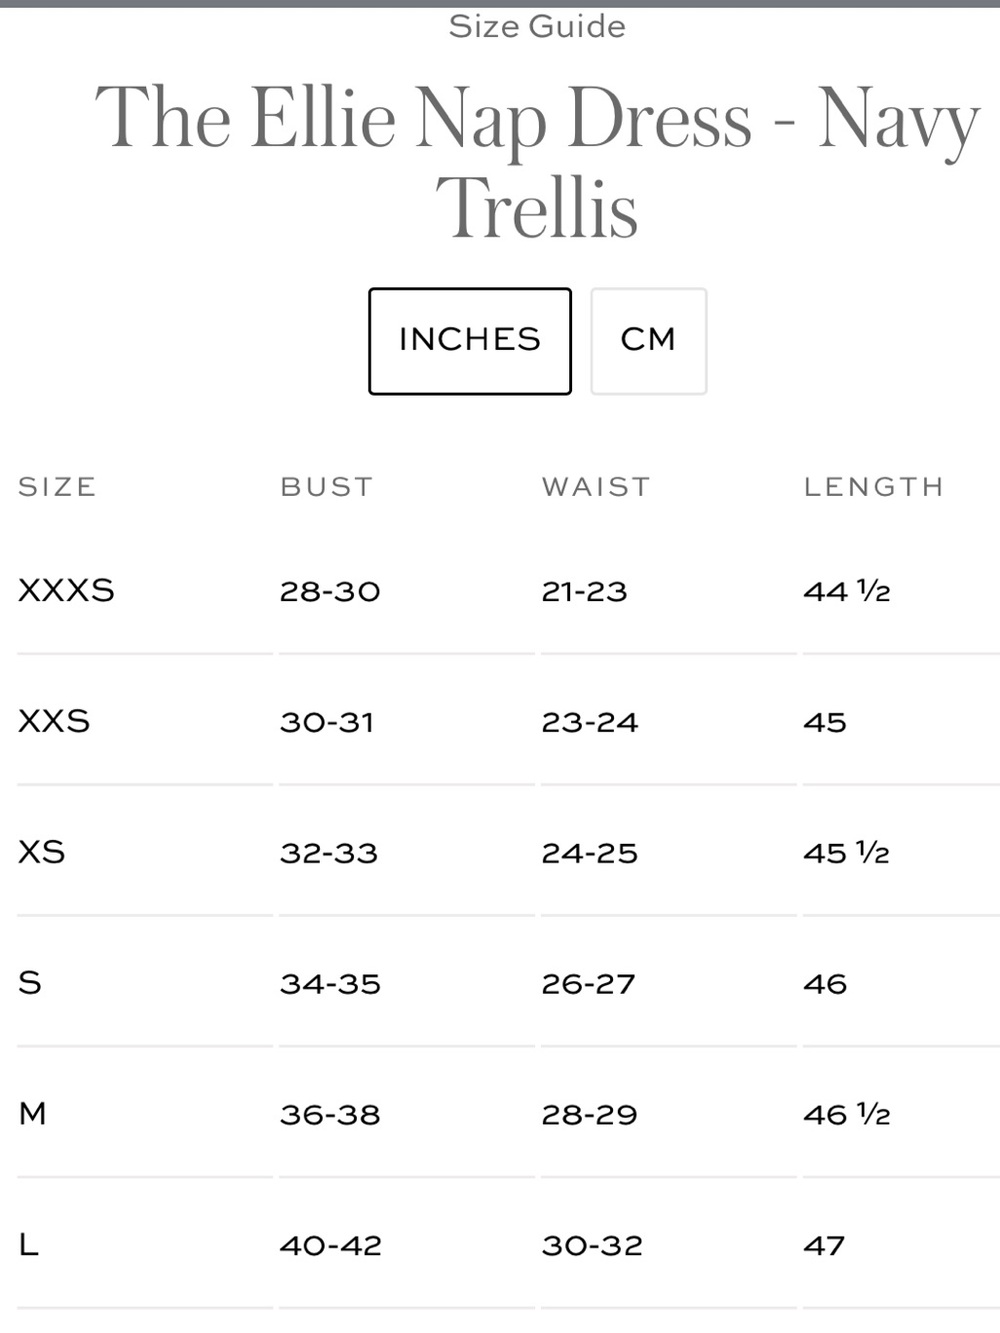Select the WAIST column header
1000x1333 pixels.
pos(596,487)
